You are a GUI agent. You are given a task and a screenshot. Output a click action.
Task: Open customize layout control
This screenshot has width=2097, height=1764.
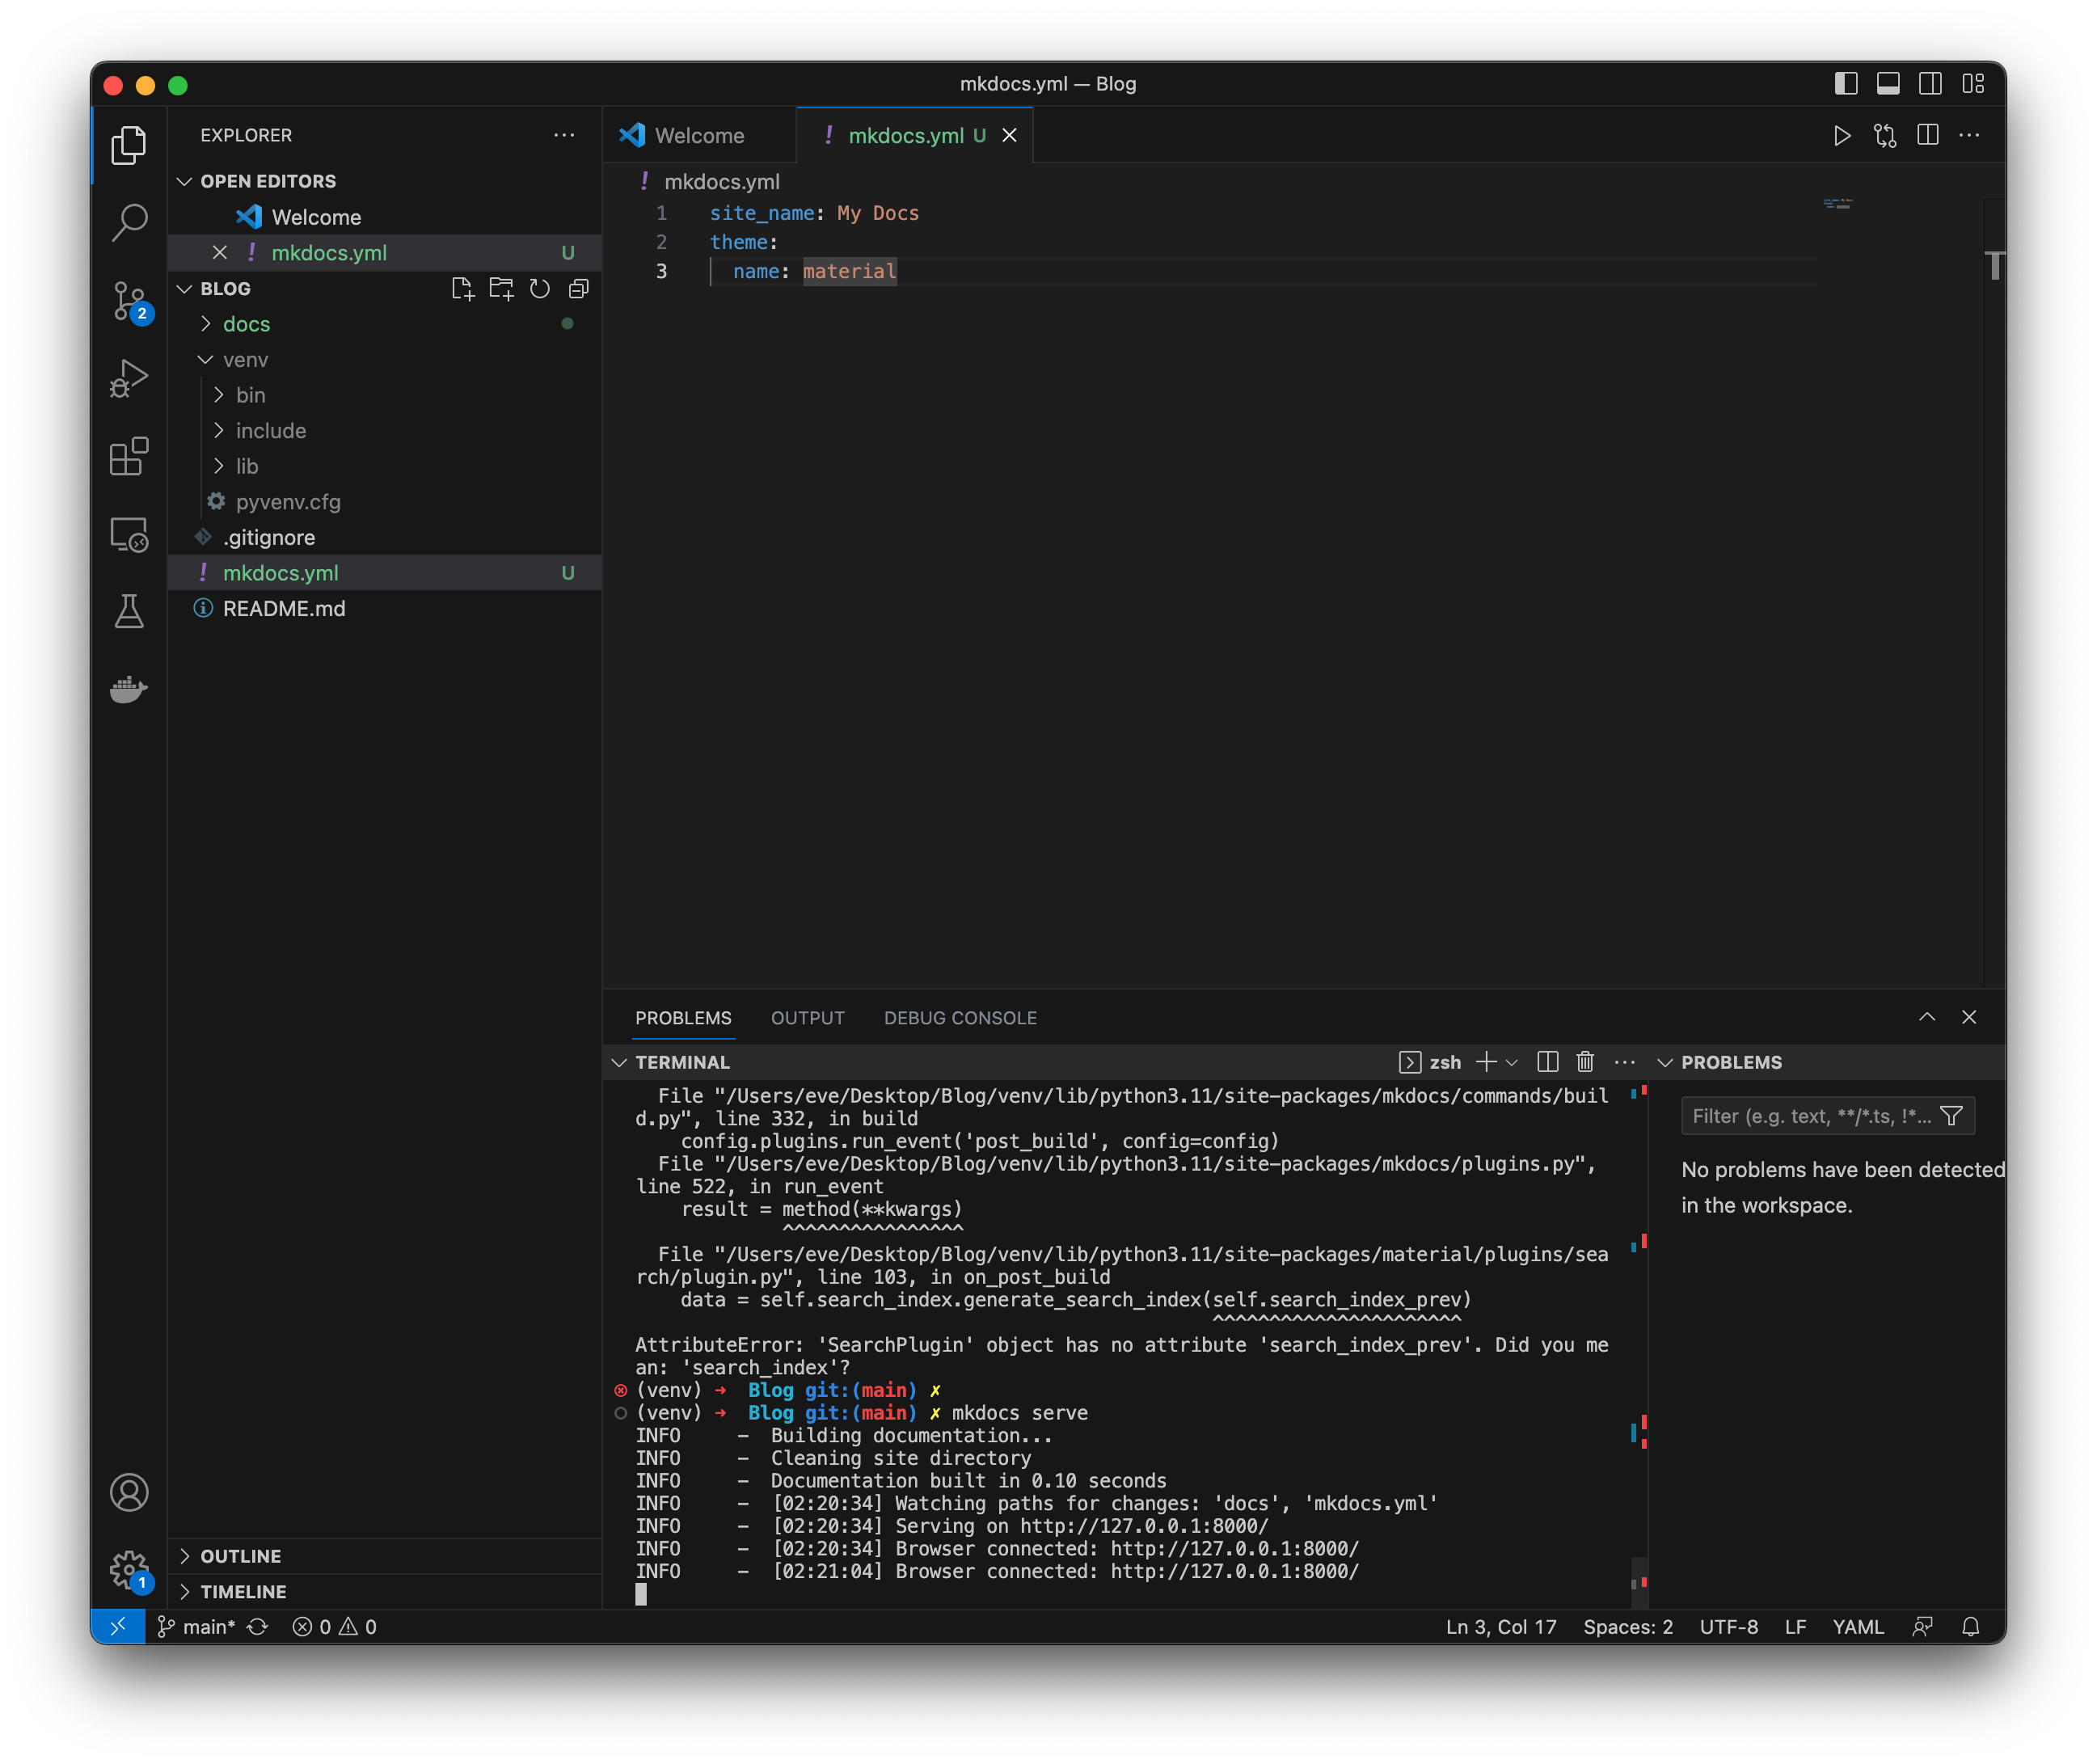[x=1972, y=84]
